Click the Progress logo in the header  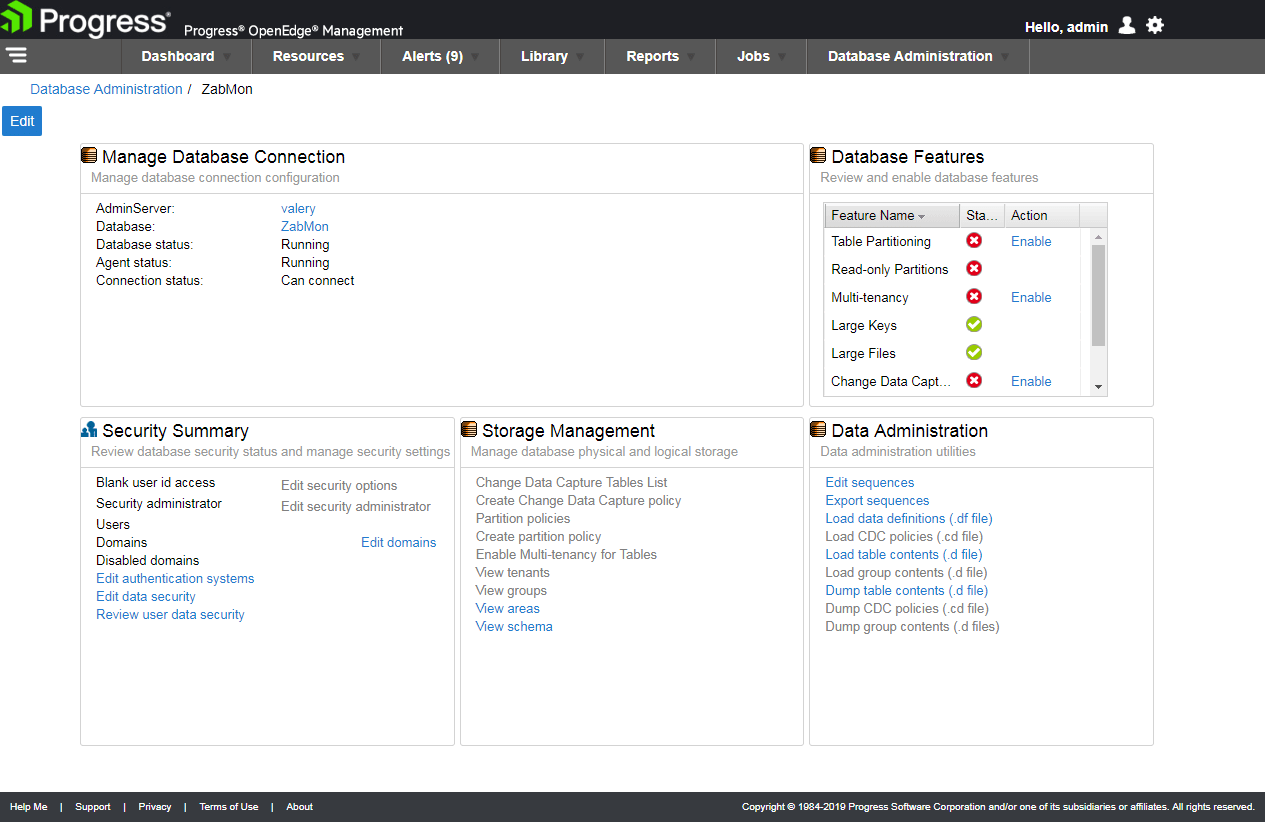[x=86, y=19]
